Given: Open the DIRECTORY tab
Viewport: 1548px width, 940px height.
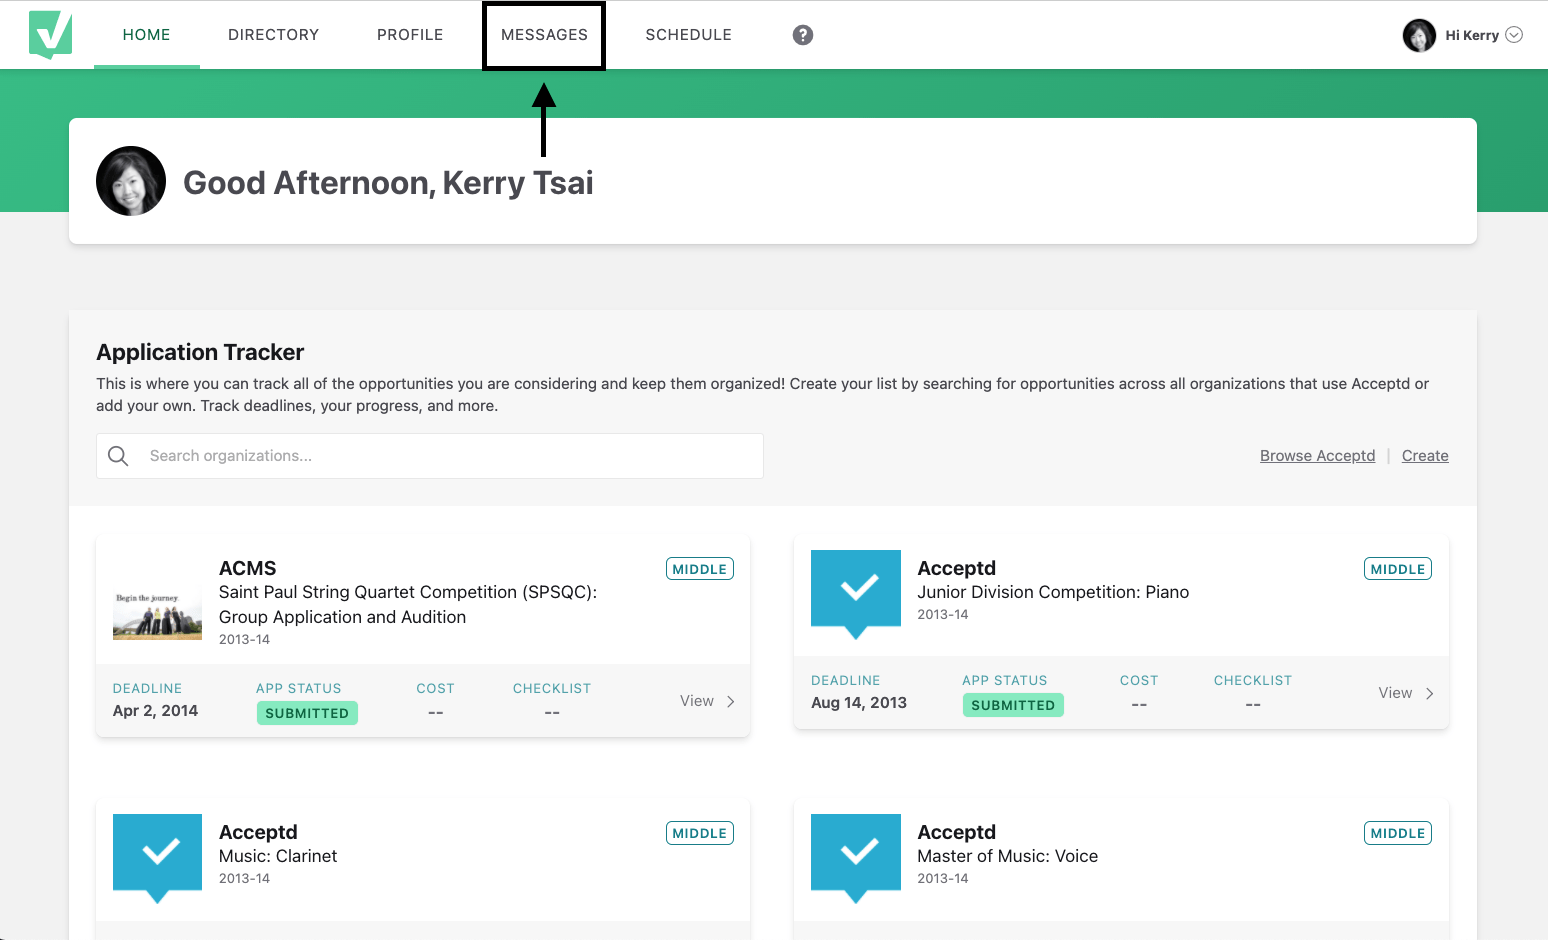Looking at the screenshot, I should coord(274,35).
